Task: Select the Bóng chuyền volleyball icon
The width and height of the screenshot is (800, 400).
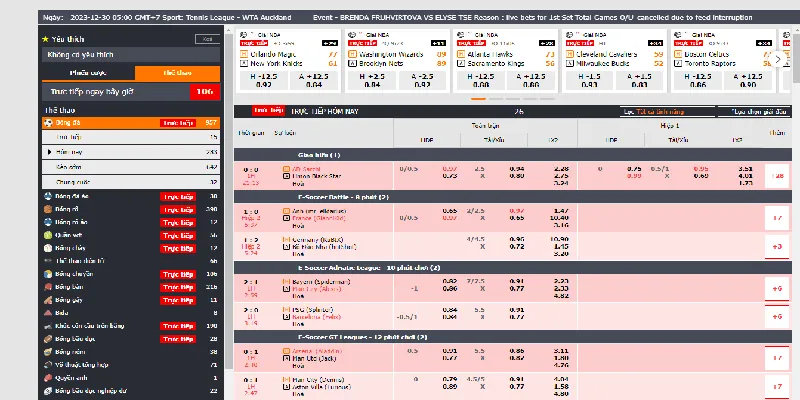Action: pos(48,274)
